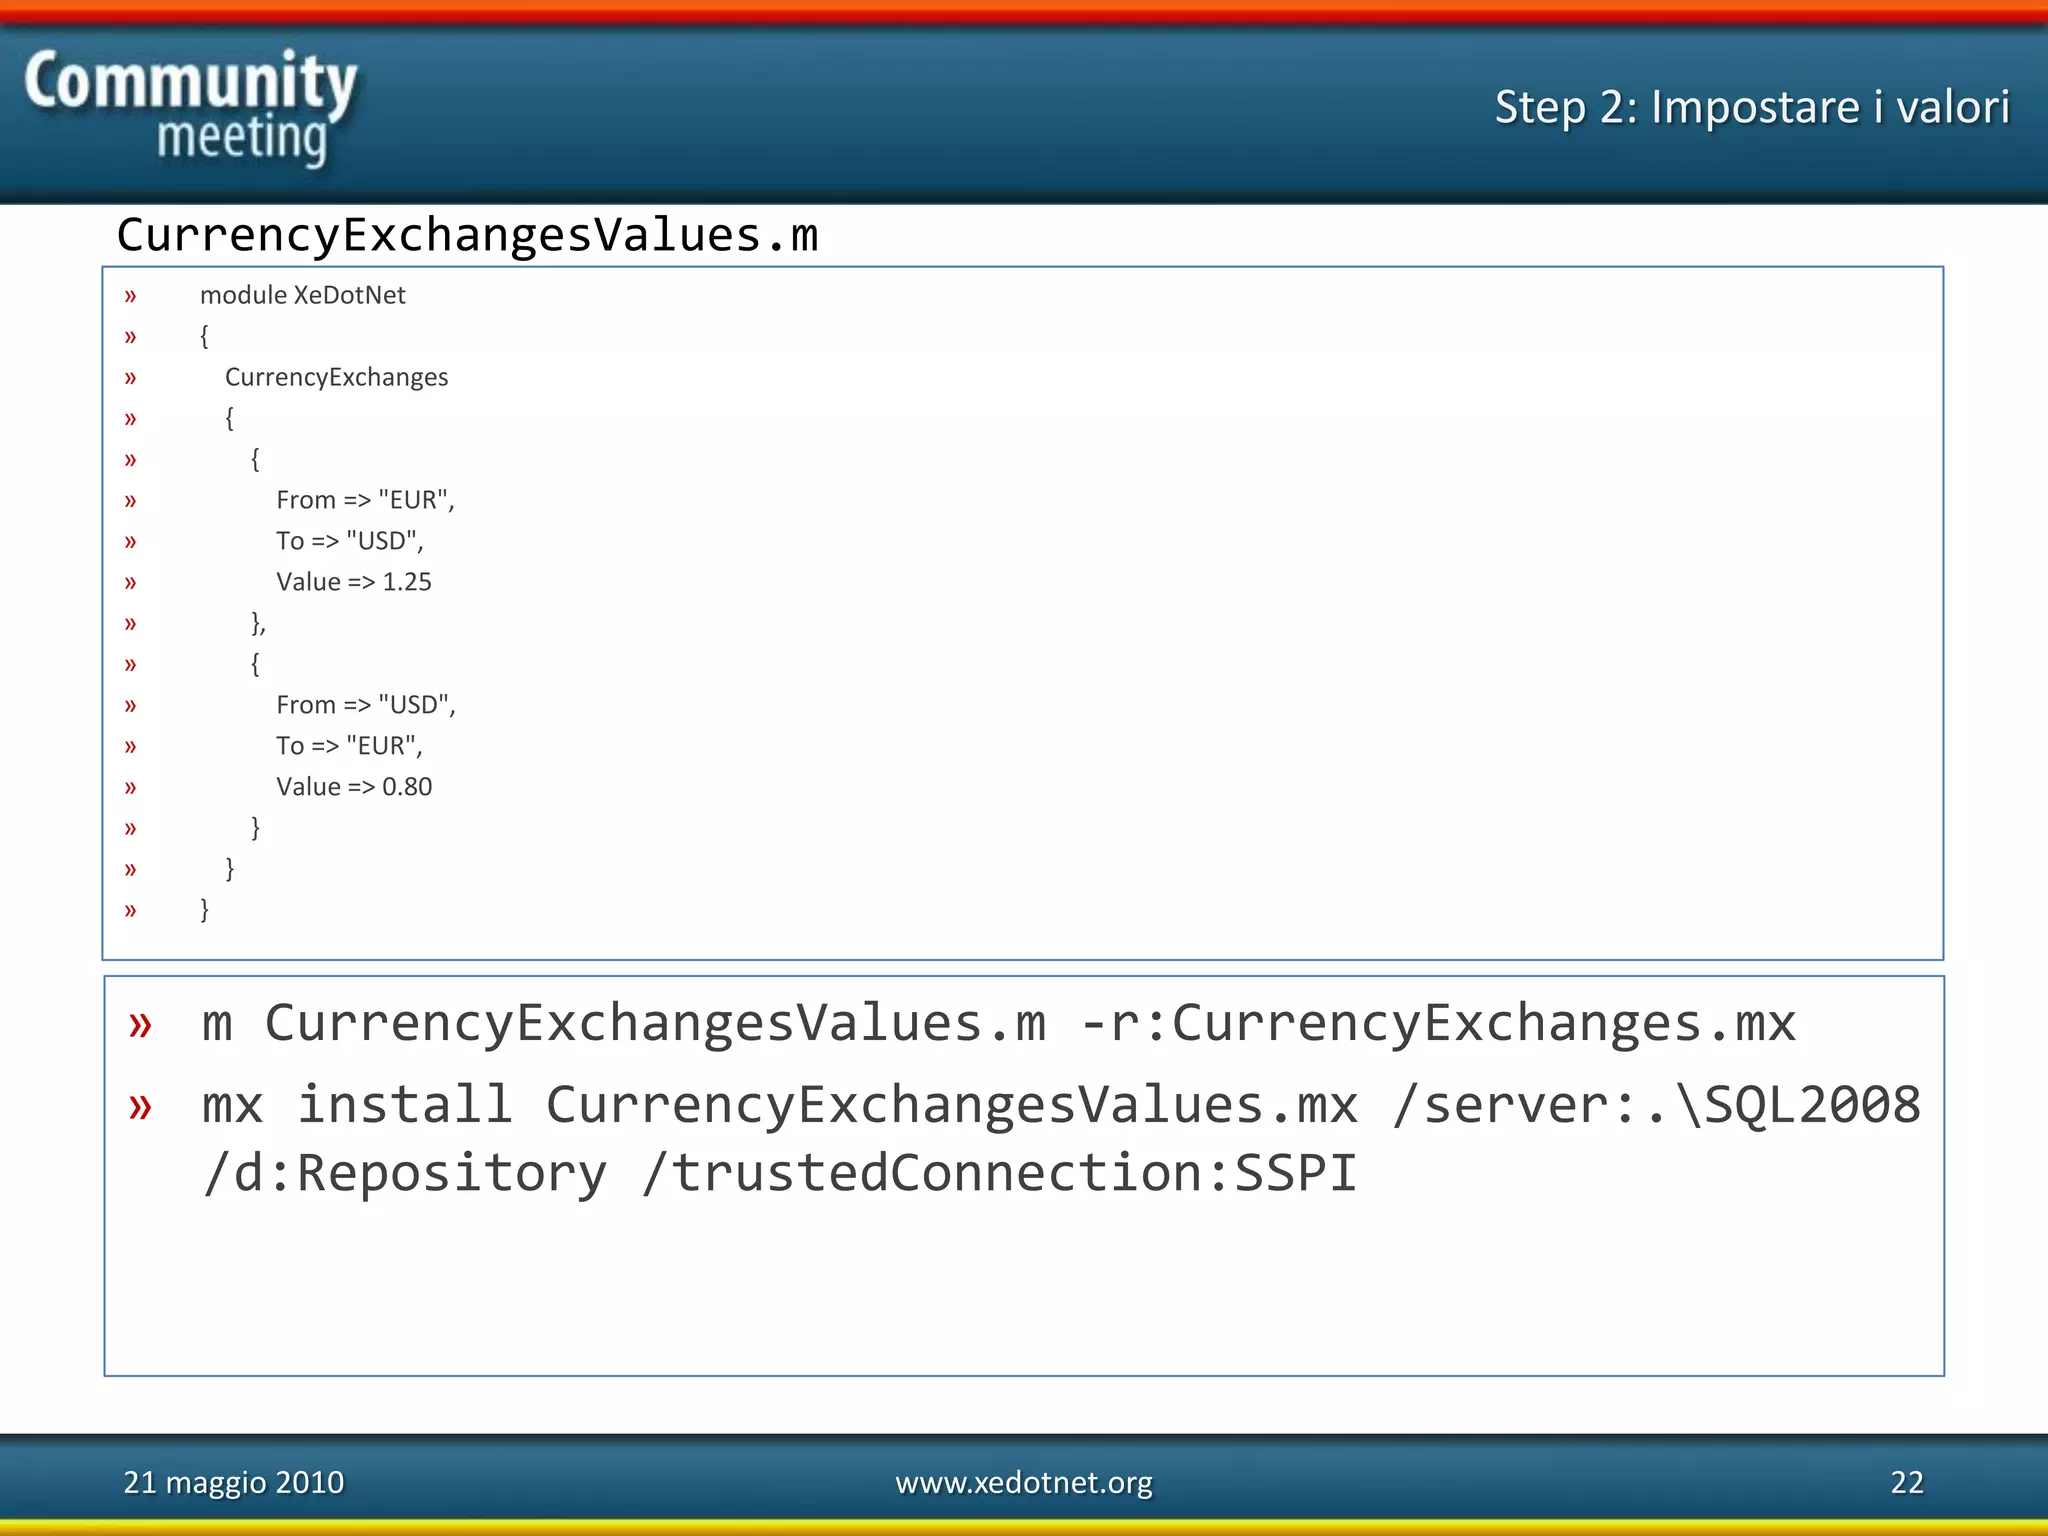Click the CurrencyExchangesValues.m file heading
This screenshot has width=2048, height=1536.
click(467, 235)
